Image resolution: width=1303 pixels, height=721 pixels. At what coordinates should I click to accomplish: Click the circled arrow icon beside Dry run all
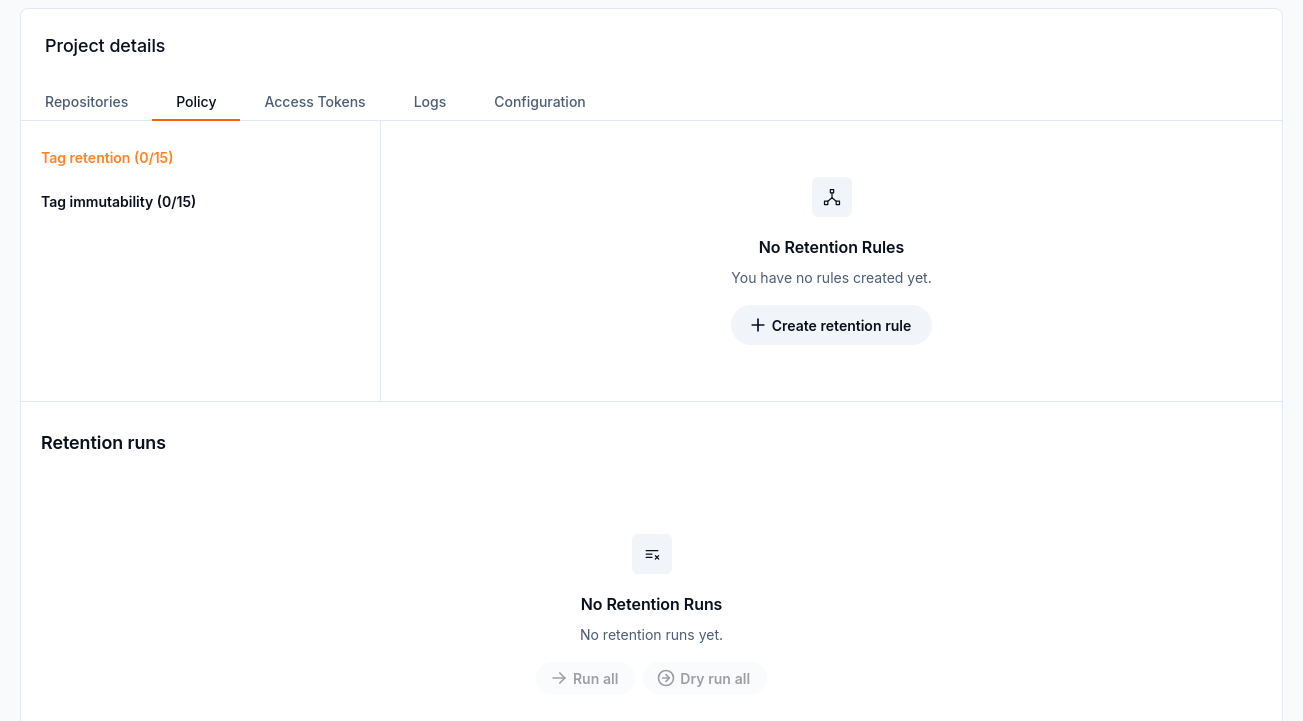coord(665,678)
